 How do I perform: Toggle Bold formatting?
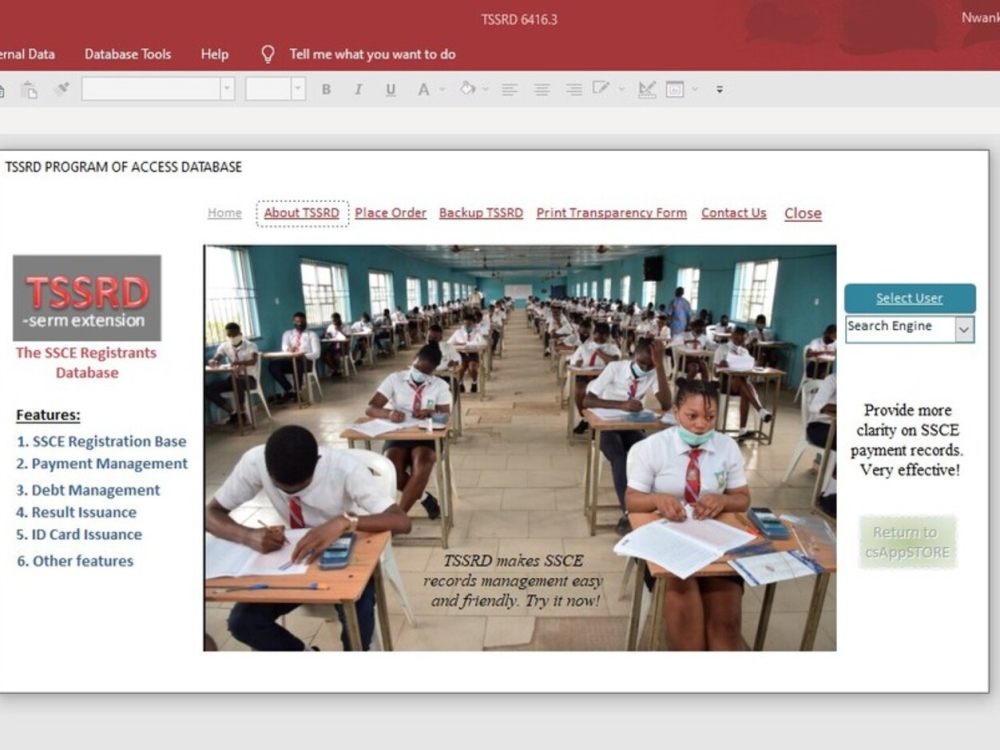click(326, 89)
